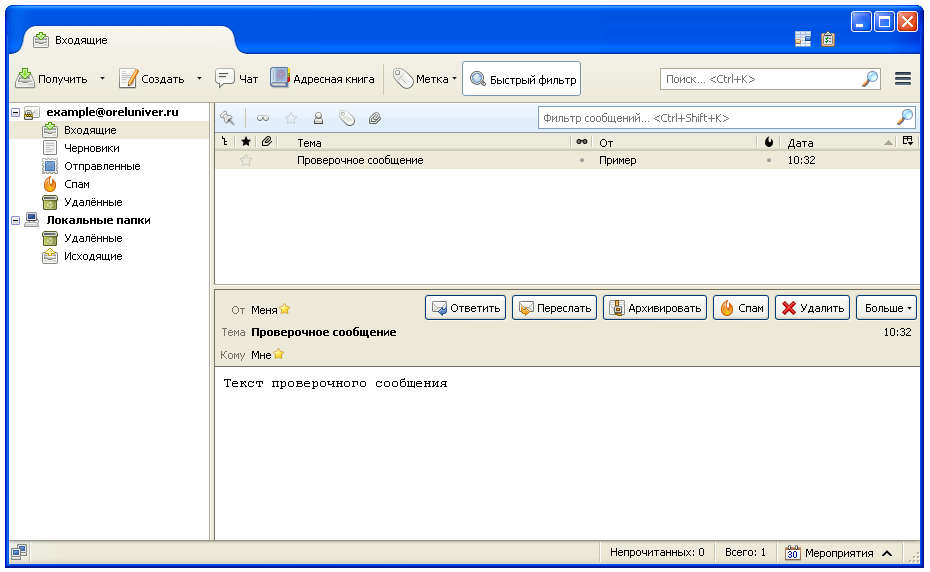Click the Archive (Архивировать) message button
This screenshot has height=572, width=930.
tap(655, 308)
